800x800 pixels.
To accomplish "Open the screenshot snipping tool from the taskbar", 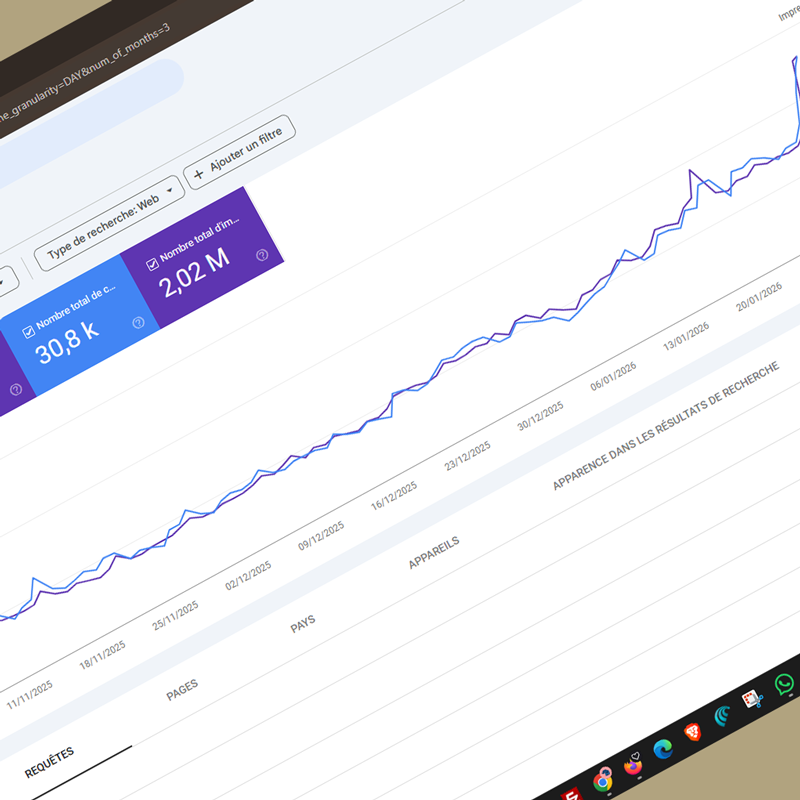I will 750,700.
